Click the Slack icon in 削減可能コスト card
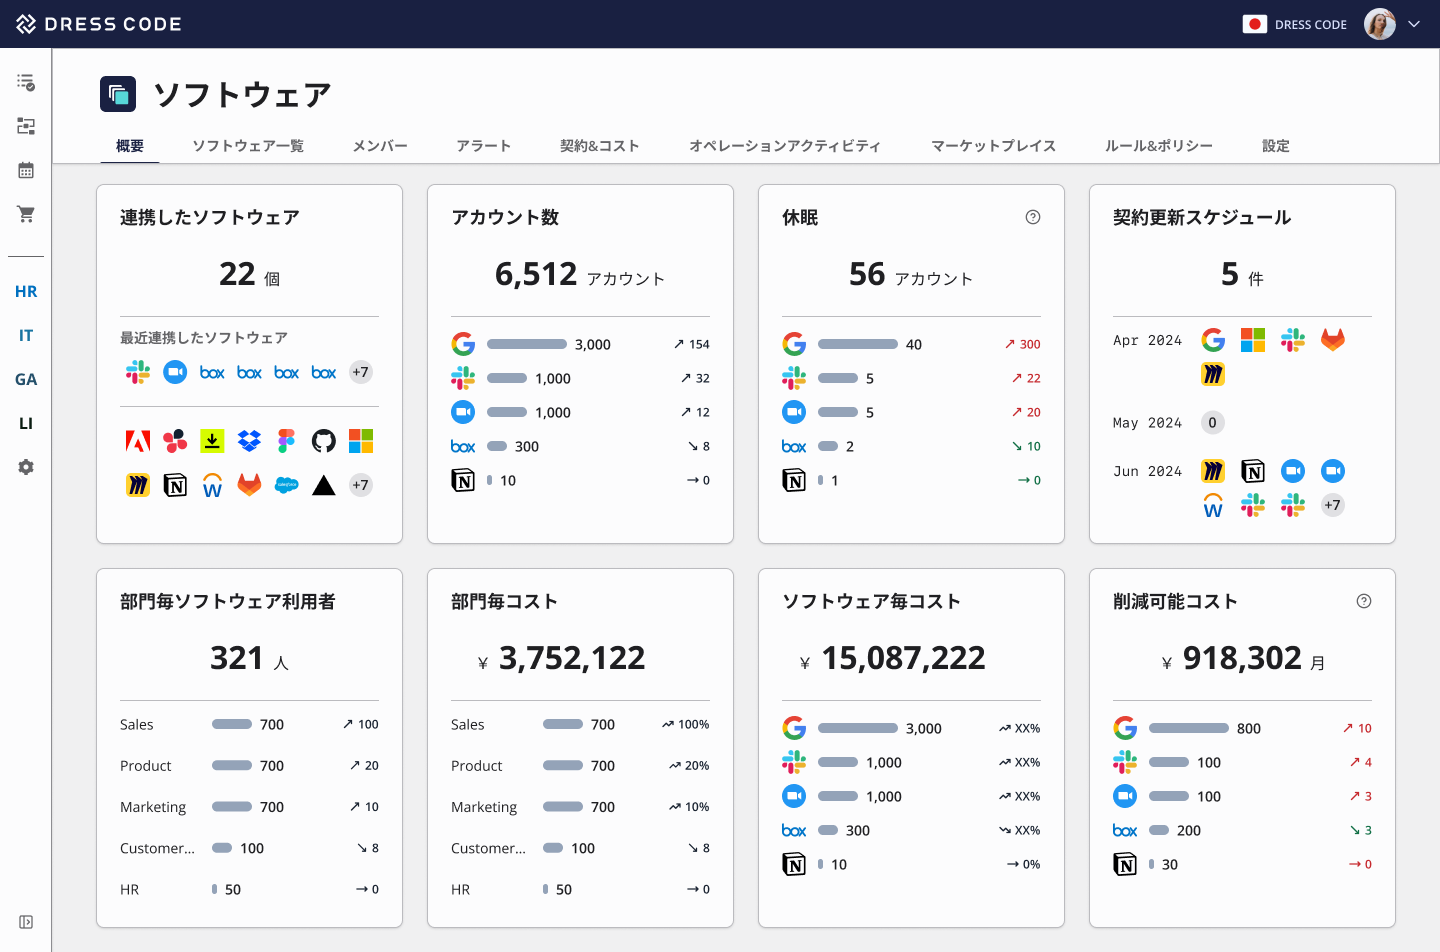 (x=1124, y=762)
